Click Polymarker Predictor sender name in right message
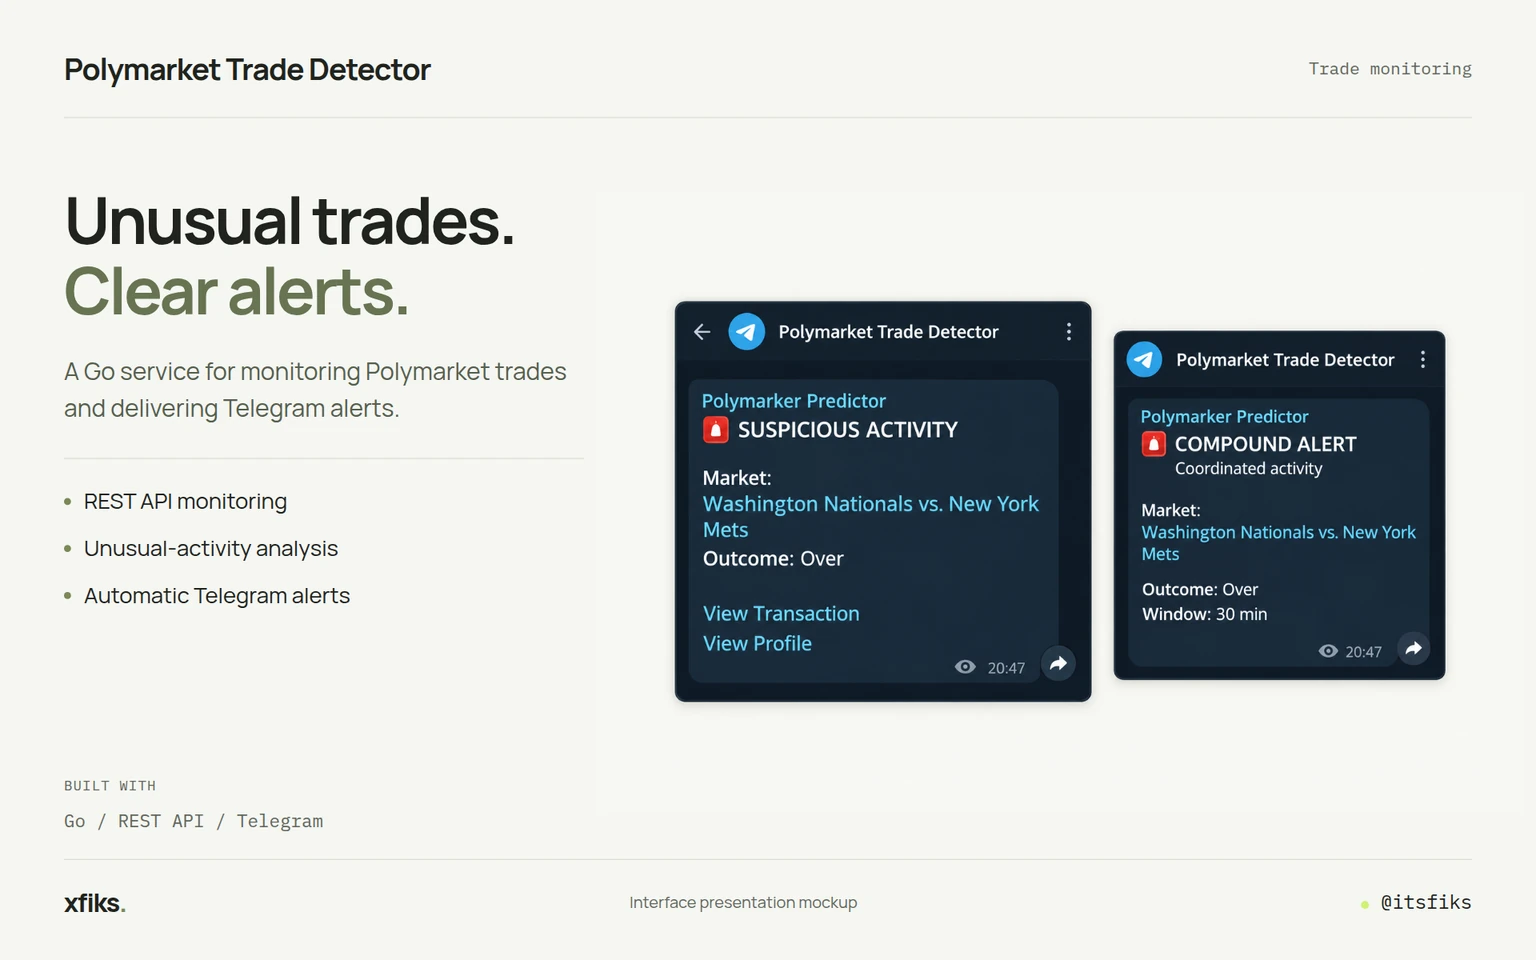 pyautogui.click(x=1224, y=417)
